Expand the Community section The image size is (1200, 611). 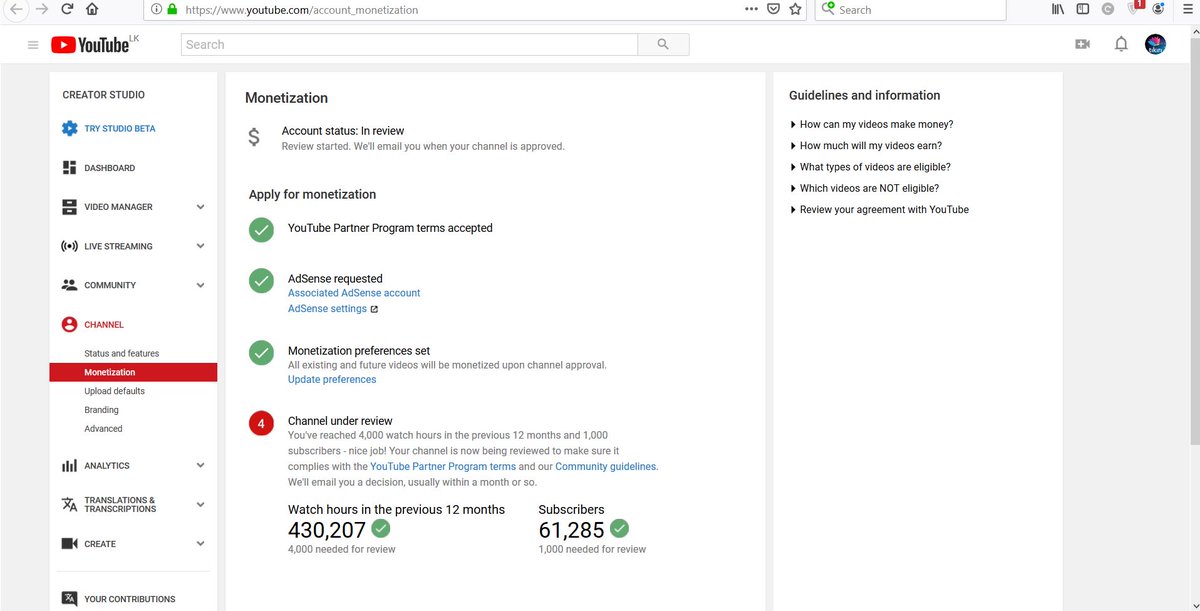point(200,285)
